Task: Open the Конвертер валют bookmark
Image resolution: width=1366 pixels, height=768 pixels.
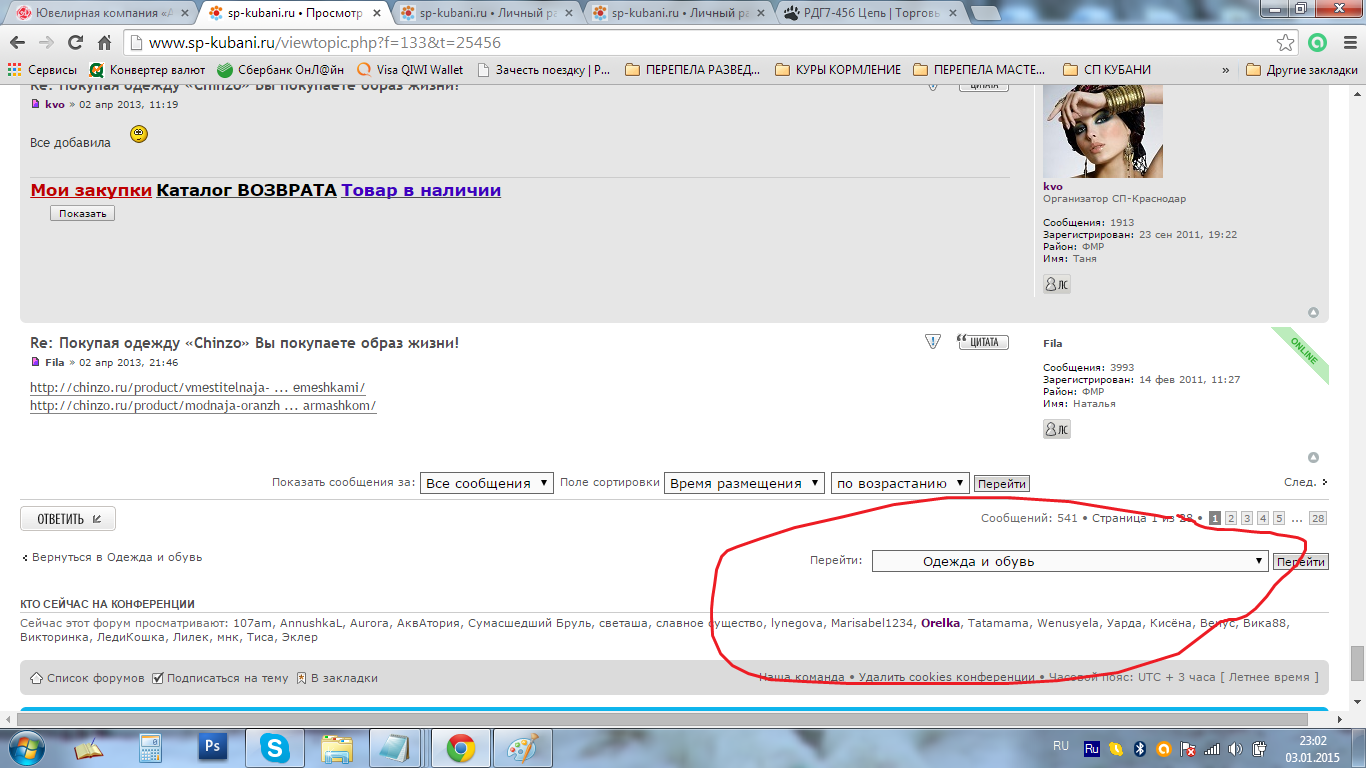Action: click(x=147, y=70)
